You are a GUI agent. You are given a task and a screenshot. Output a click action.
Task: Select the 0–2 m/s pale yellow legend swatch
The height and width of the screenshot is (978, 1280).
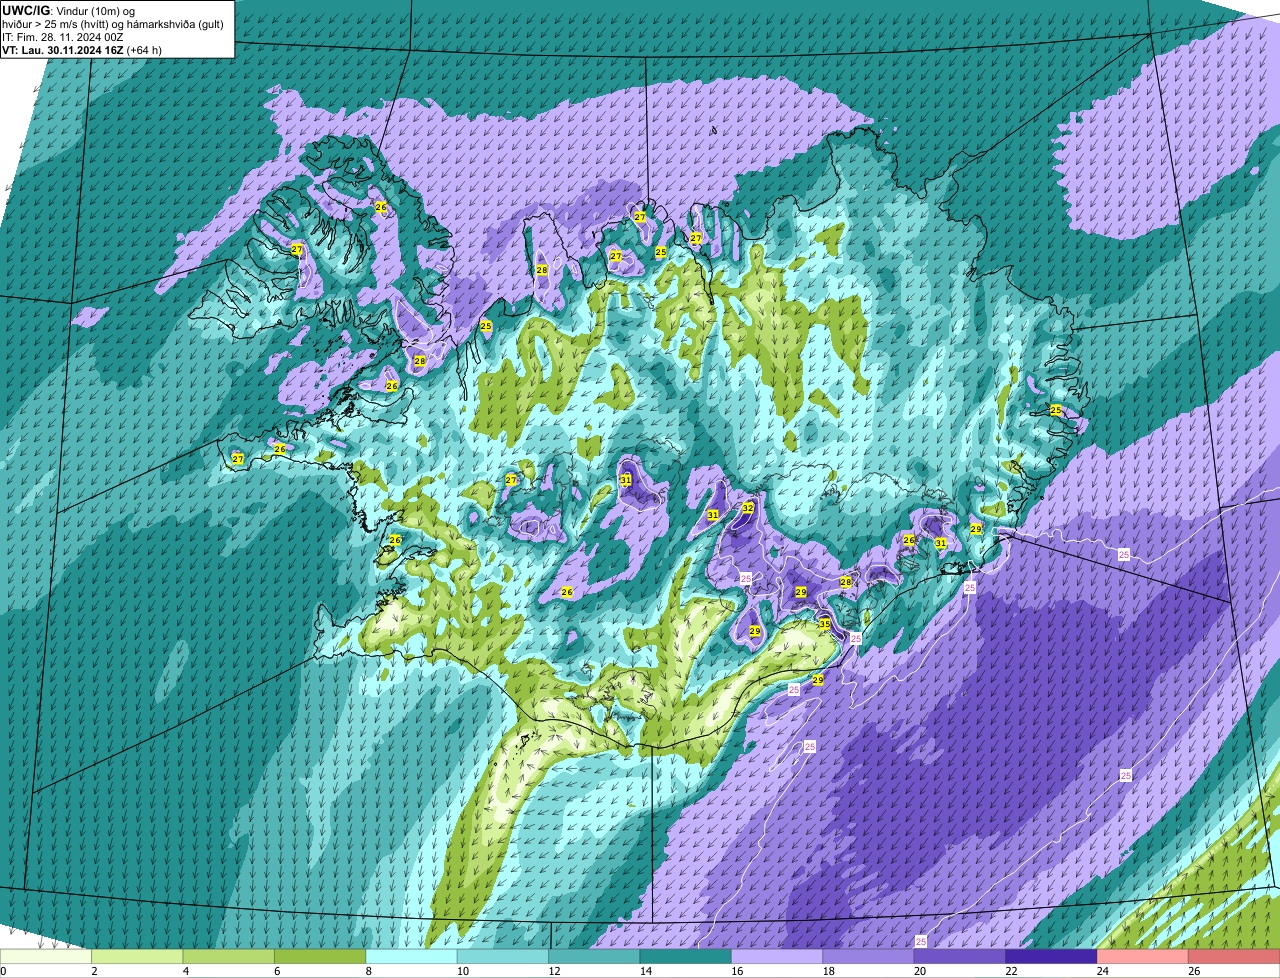click(x=46, y=957)
